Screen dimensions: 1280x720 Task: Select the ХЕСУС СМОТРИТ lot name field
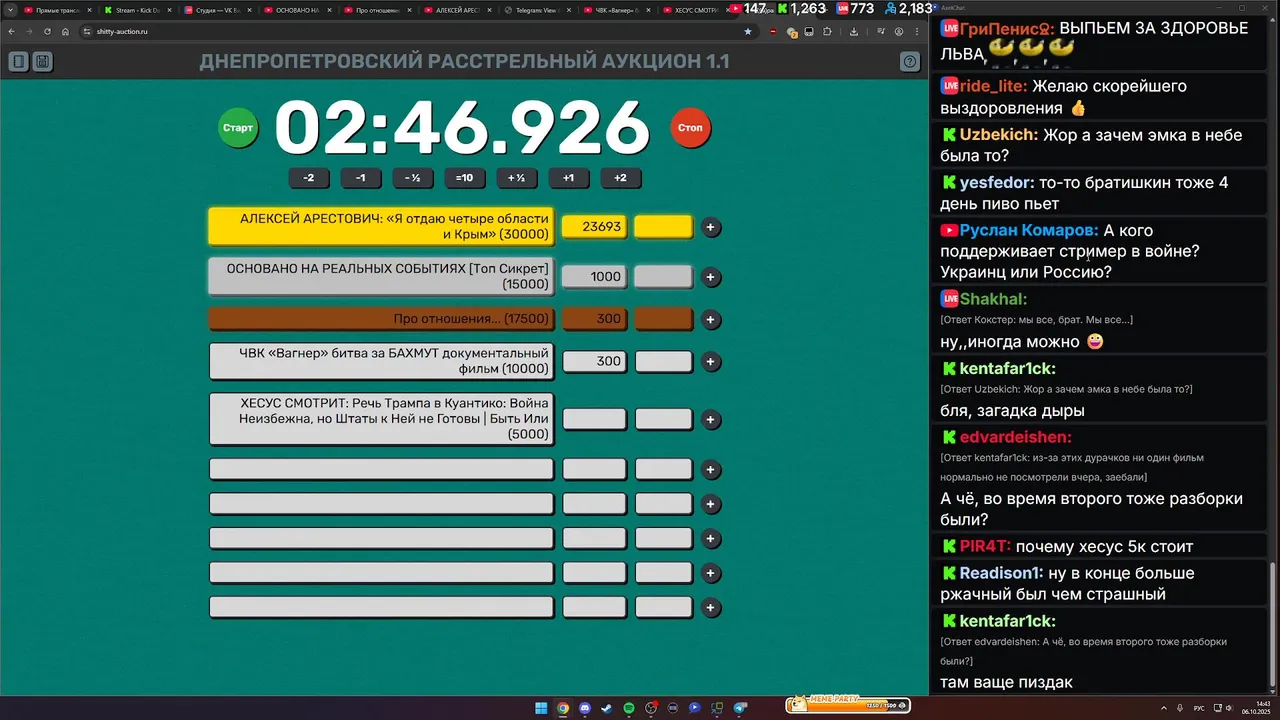point(381,419)
